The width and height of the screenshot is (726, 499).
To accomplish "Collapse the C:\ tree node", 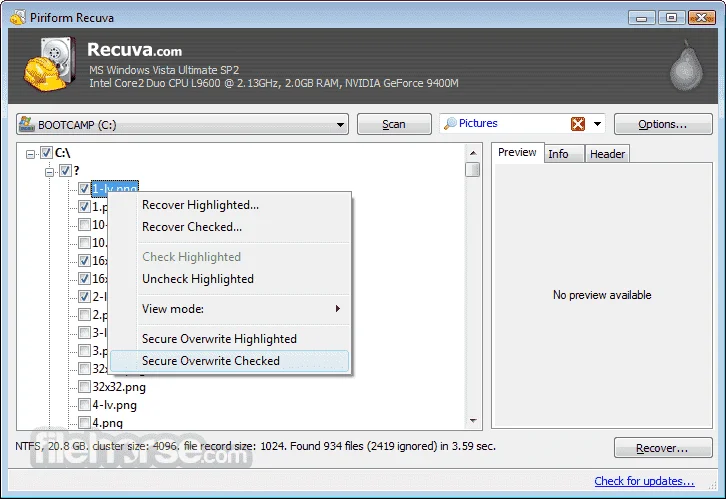I will pyautogui.click(x=31, y=154).
